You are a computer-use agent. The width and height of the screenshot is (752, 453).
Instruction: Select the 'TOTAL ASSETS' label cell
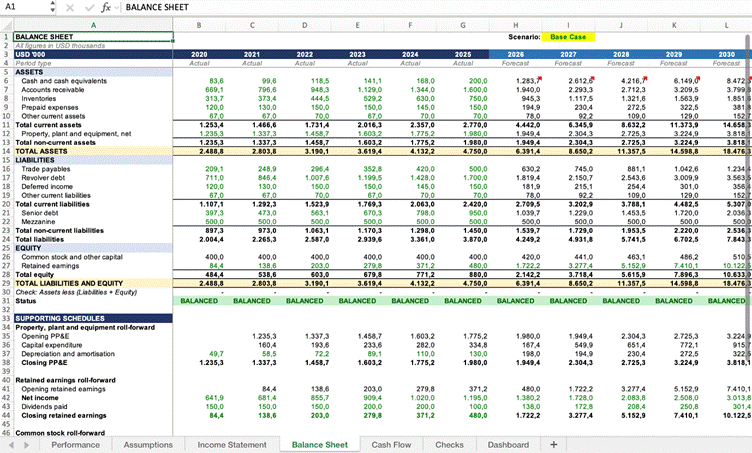click(x=94, y=151)
